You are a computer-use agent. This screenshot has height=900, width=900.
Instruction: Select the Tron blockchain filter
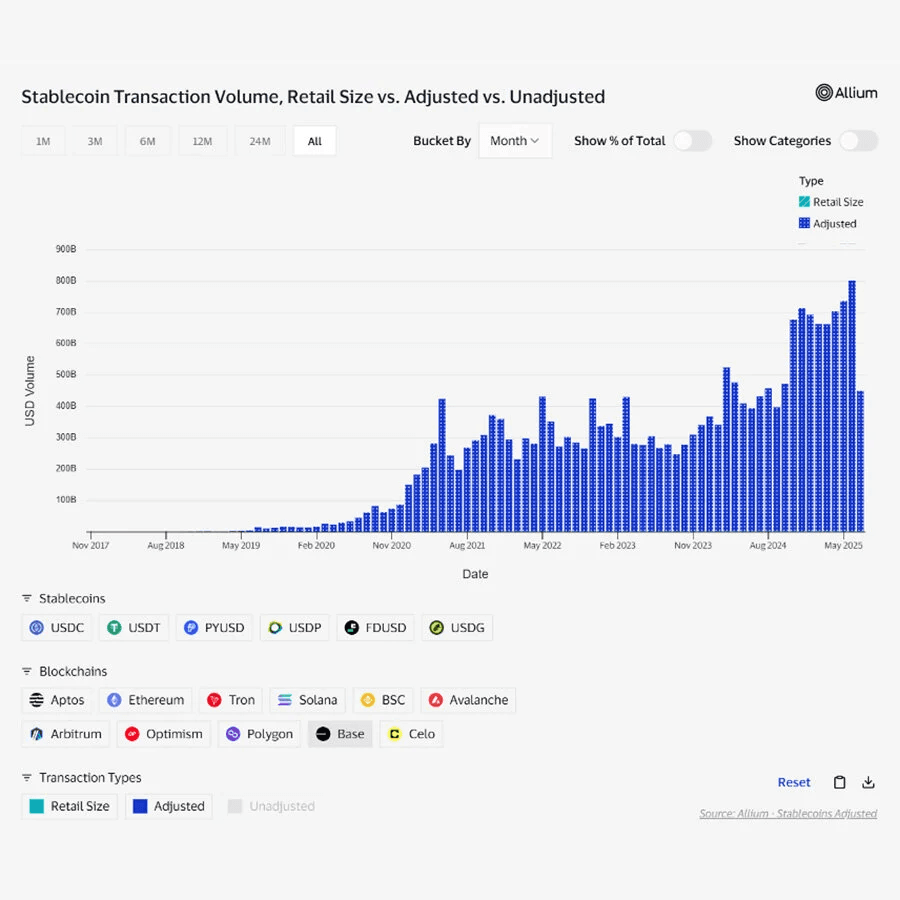click(231, 700)
